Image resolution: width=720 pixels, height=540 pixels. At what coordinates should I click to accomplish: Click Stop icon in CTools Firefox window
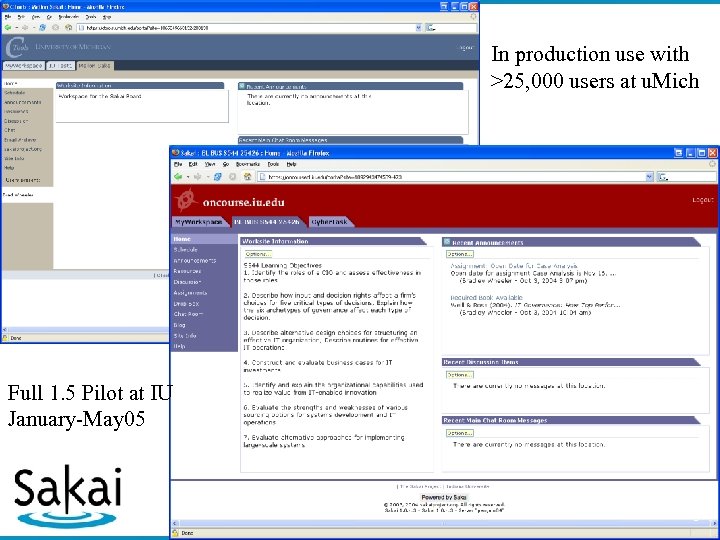(56, 28)
